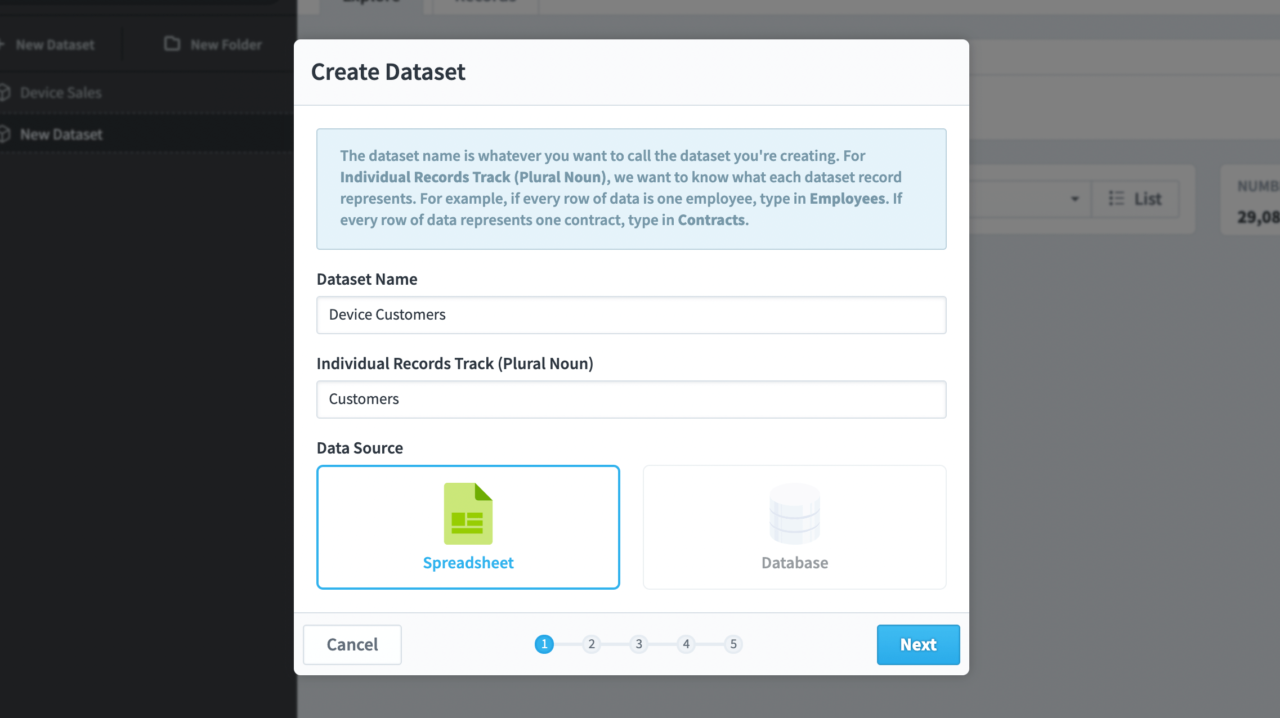Viewport: 1280px width, 718px height.
Task: Switch to the Explore tab
Action: click(x=371, y=3)
